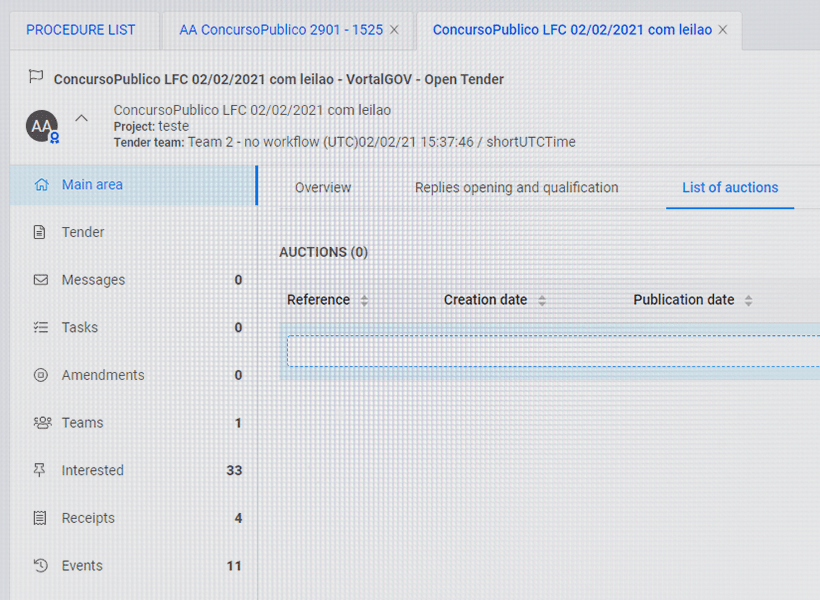Click the AA user avatar
Image resolution: width=820 pixels, height=600 pixels.
(42, 127)
